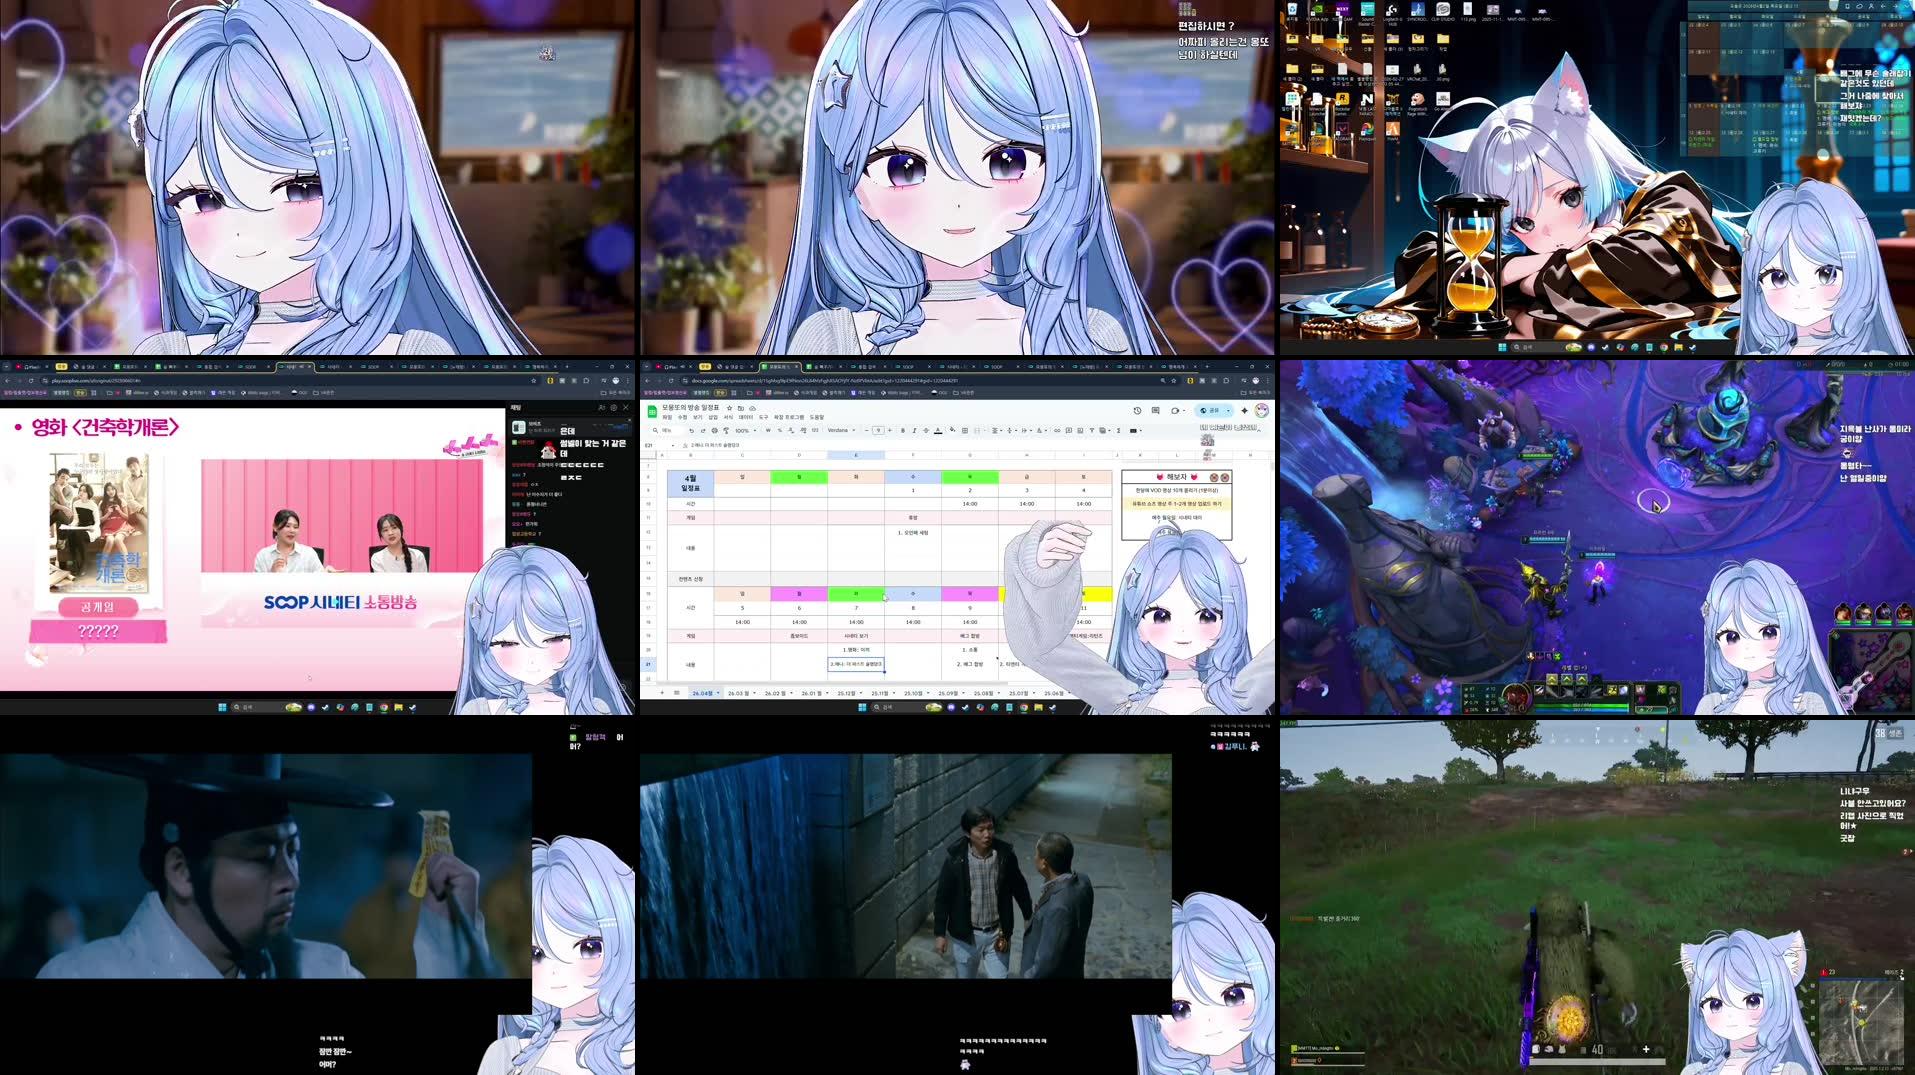Expand the Share button dropdown arrow
Screen dimensions: 1915x1075
(x=1227, y=410)
